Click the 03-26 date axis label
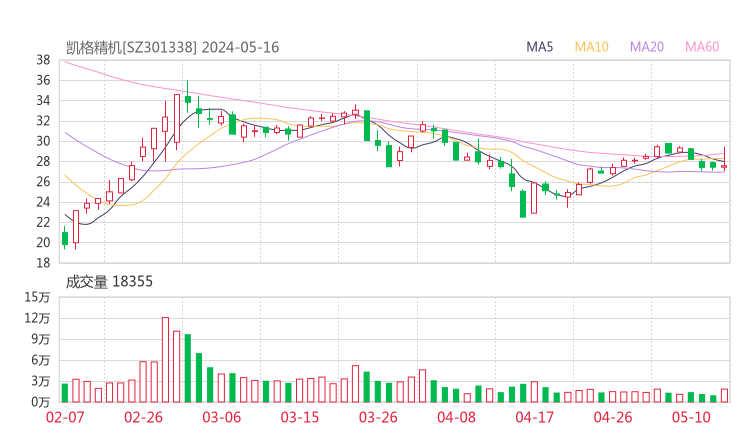Viewport: 740px width, 440px height. tap(378, 417)
